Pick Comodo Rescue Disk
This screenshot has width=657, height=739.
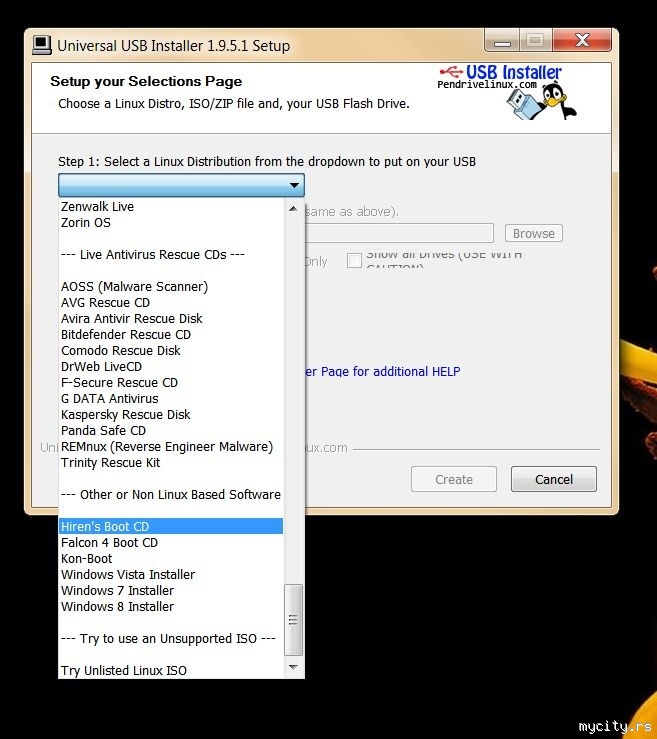point(171,351)
